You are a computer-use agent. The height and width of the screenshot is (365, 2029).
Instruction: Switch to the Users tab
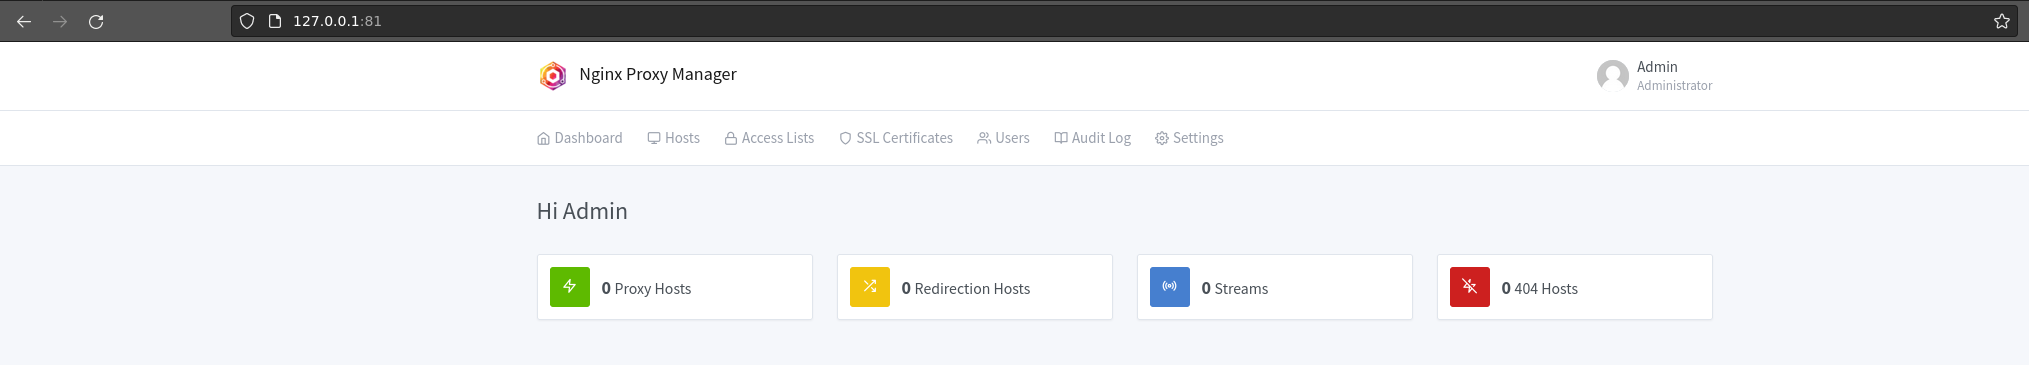click(1003, 138)
